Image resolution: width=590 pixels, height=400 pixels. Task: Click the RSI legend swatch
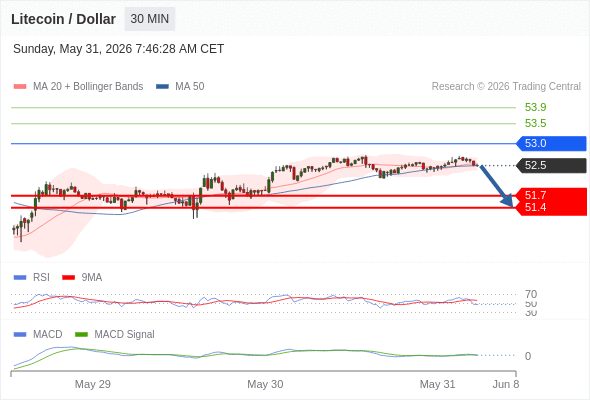[20, 278]
